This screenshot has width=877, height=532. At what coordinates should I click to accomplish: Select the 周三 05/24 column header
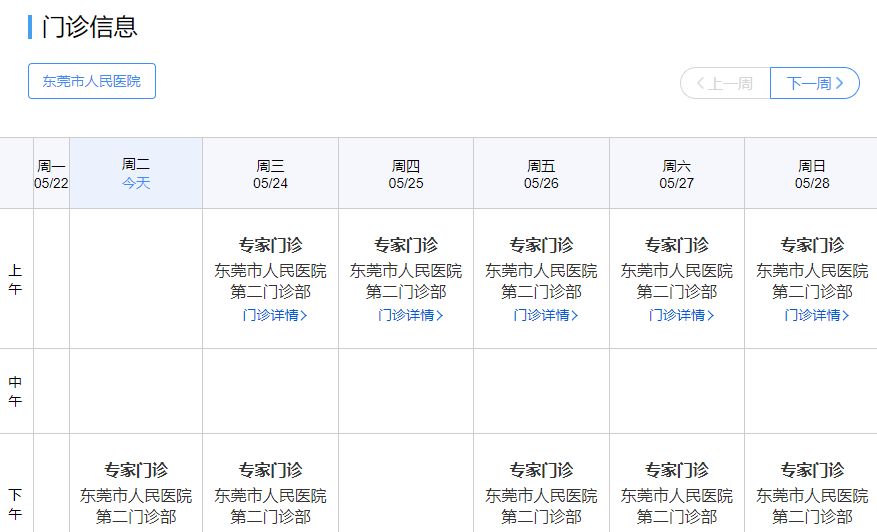coord(270,173)
